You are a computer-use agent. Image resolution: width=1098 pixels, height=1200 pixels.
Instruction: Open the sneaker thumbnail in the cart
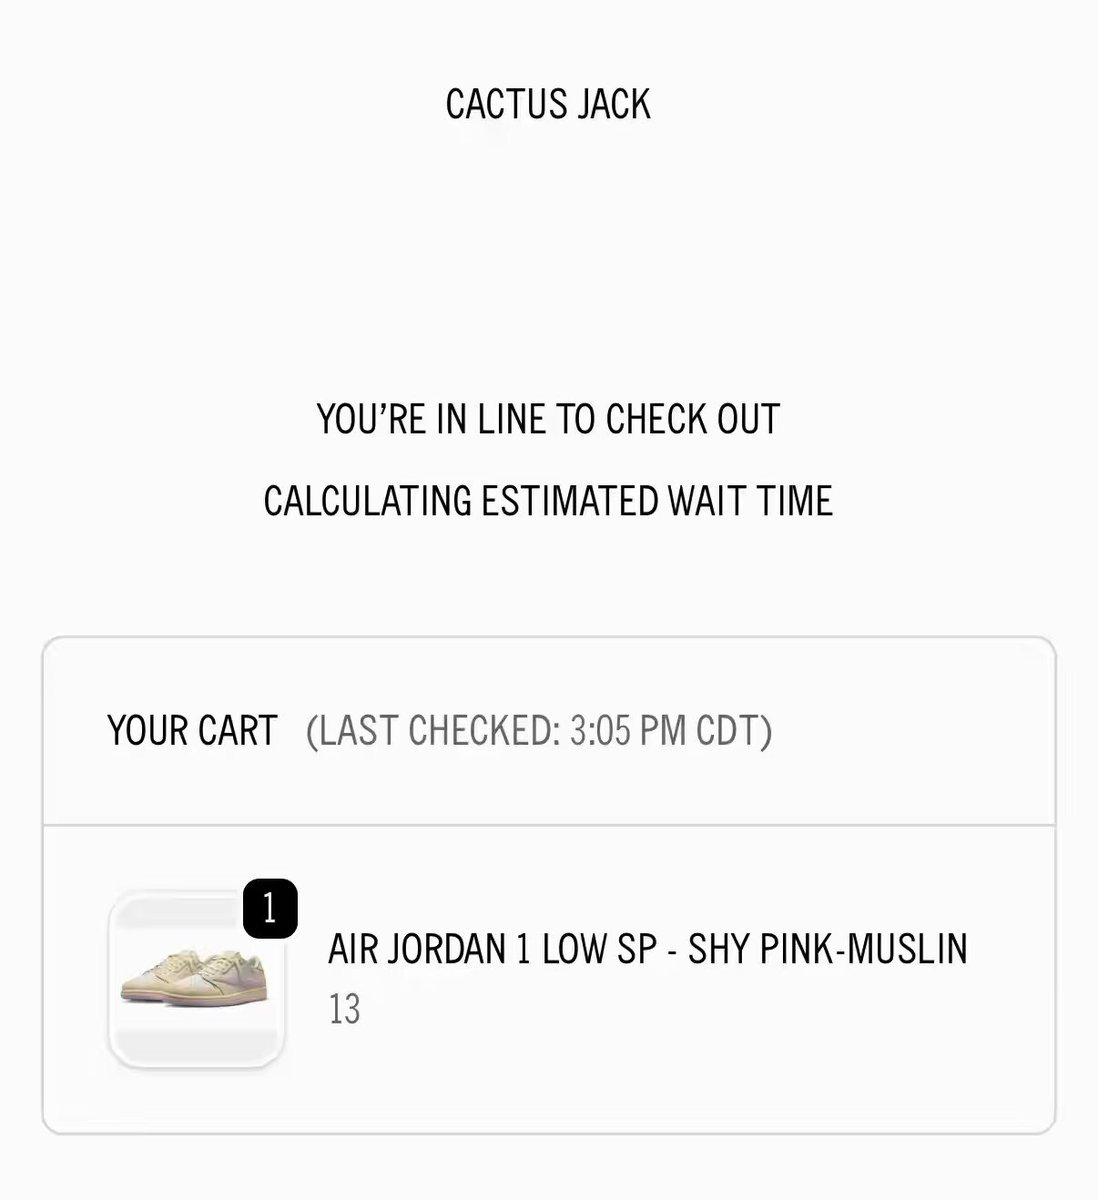tap(197, 979)
